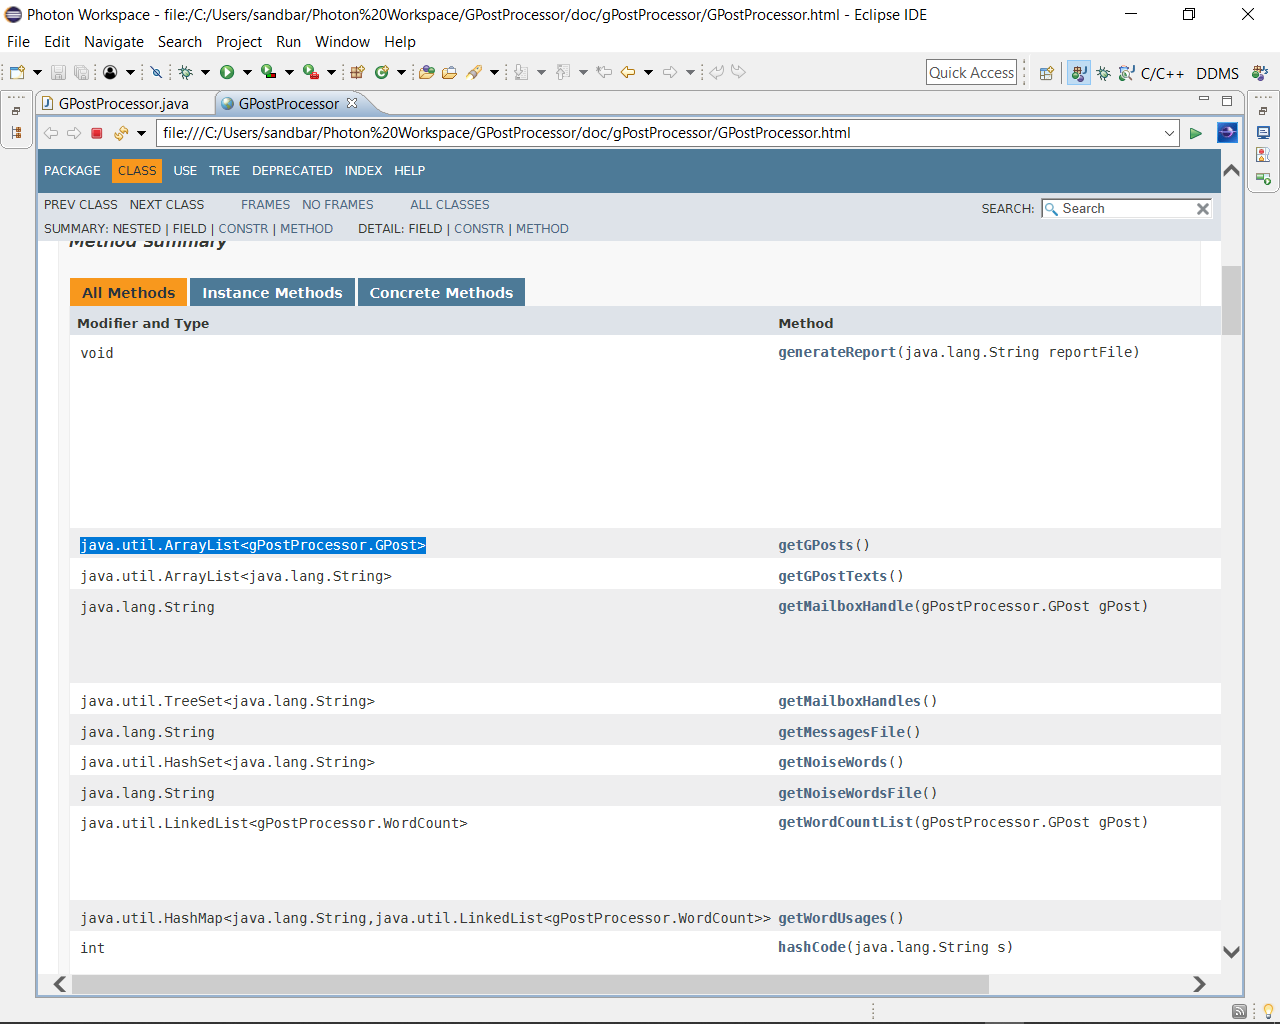Click the DEPRECATED navigation link
The height and width of the screenshot is (1024, 1280).
(x=292, y=171)
